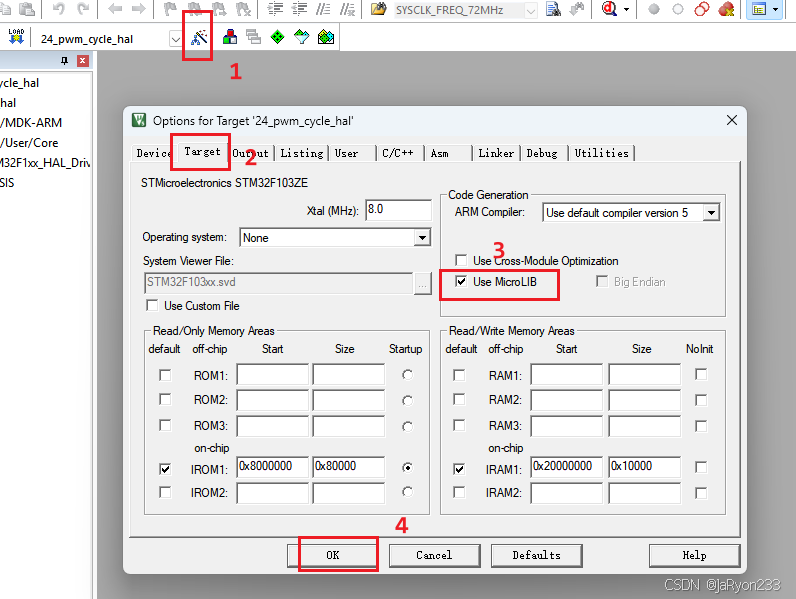This screenshot has width=796, height=599.
Task: Start debug session magnifier 'd' icon
Action: coord(609,9)
